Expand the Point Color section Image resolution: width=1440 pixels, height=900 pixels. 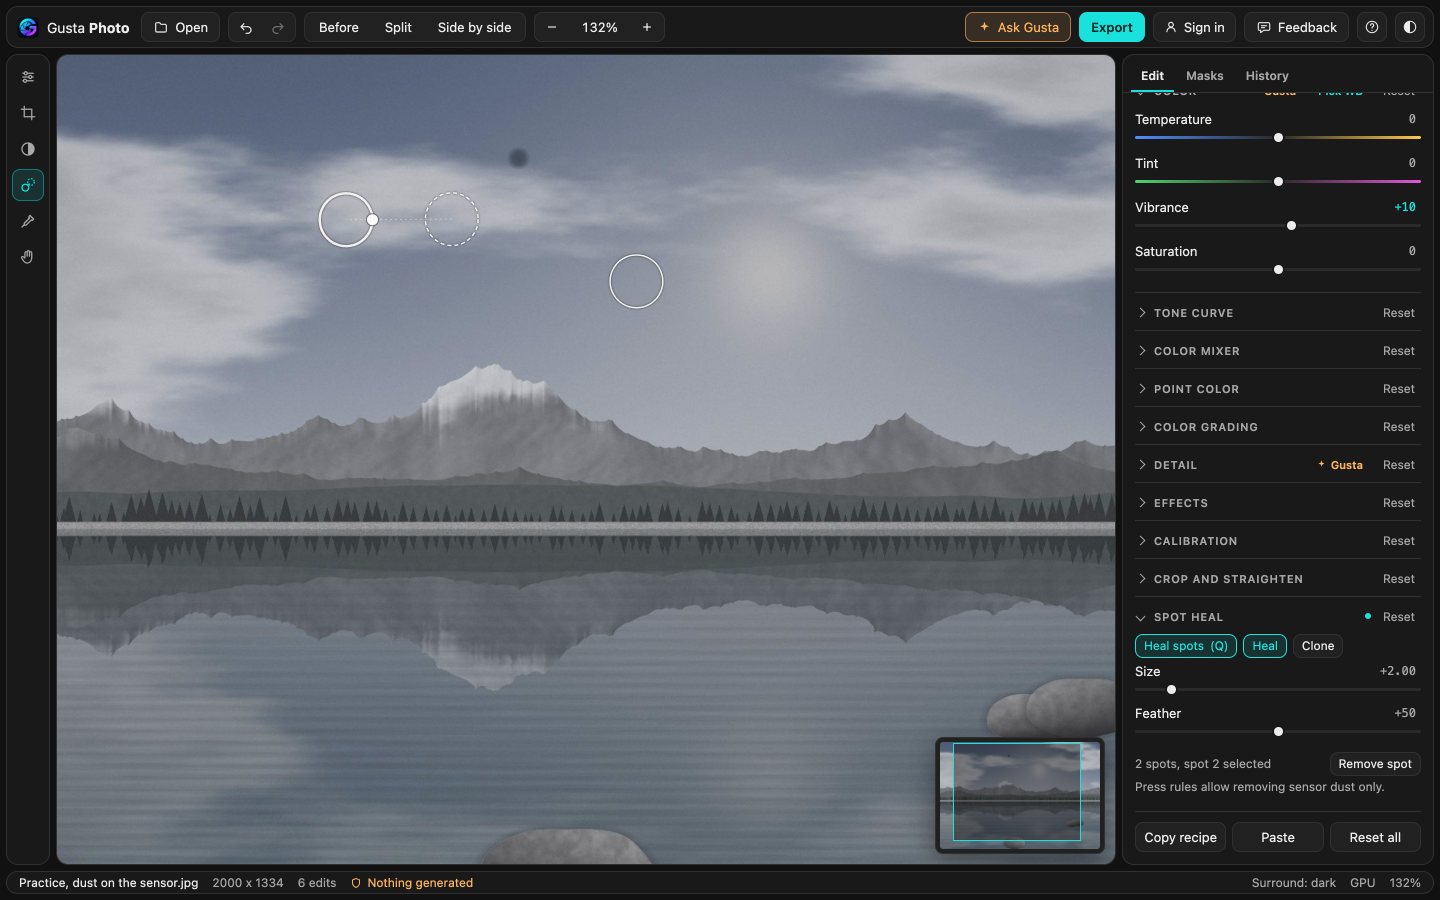(x=1196, y=389)
